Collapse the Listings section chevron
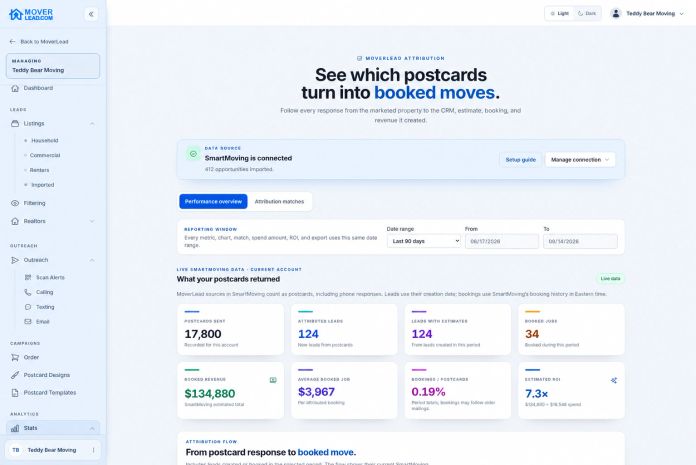The image size is (696, 465). pyautogui.click(x=92, y=123)
